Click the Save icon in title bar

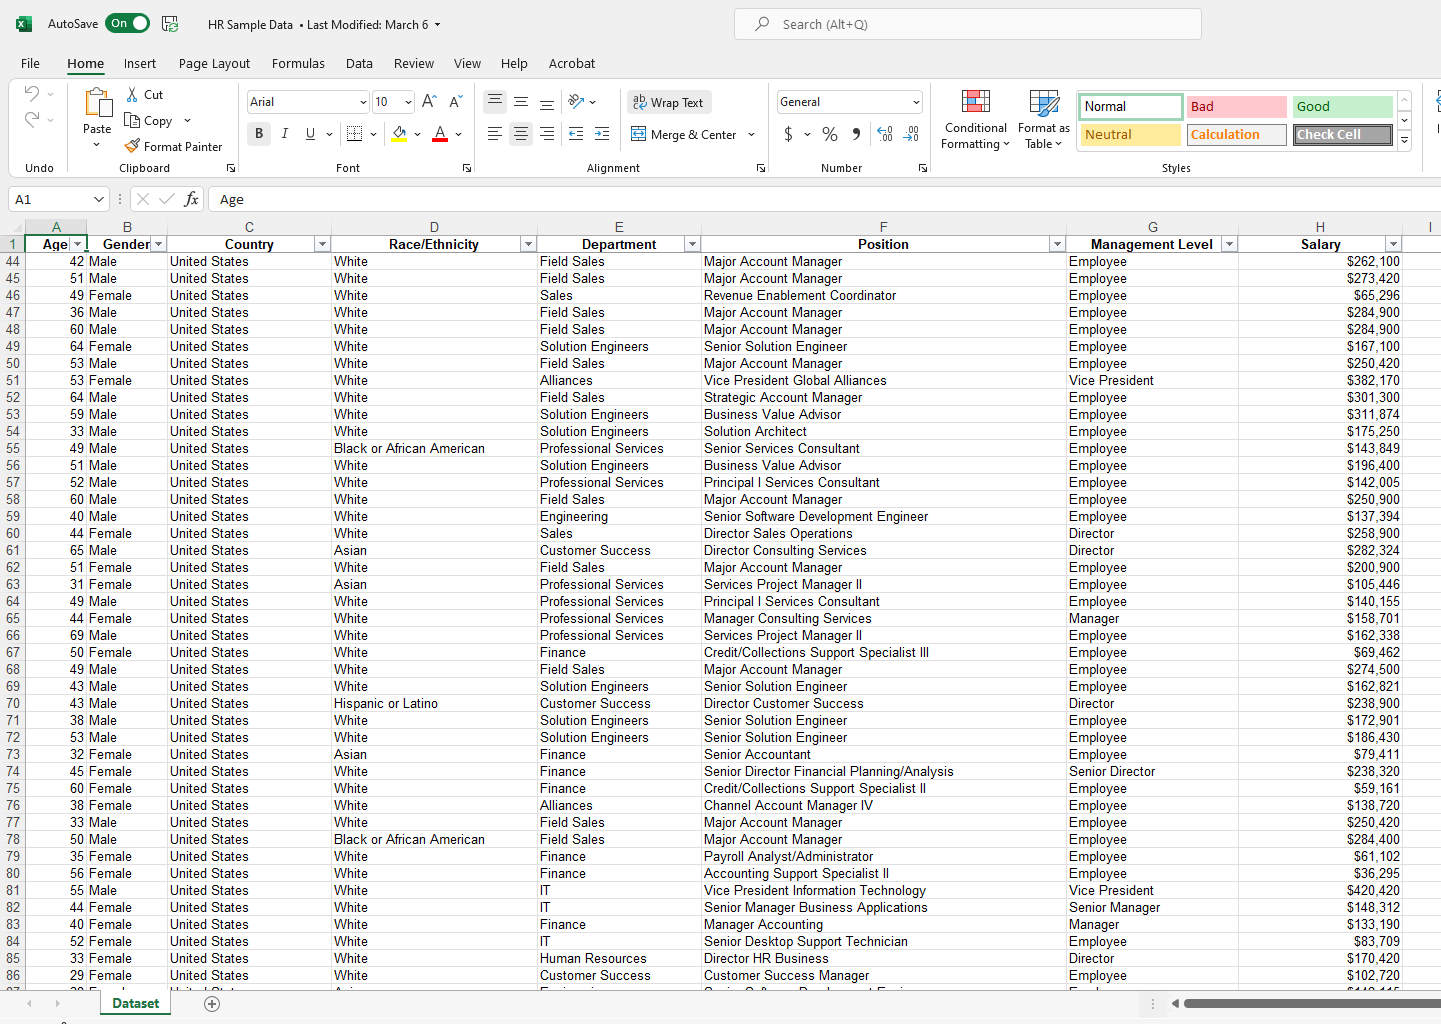[x=170, y=24]
